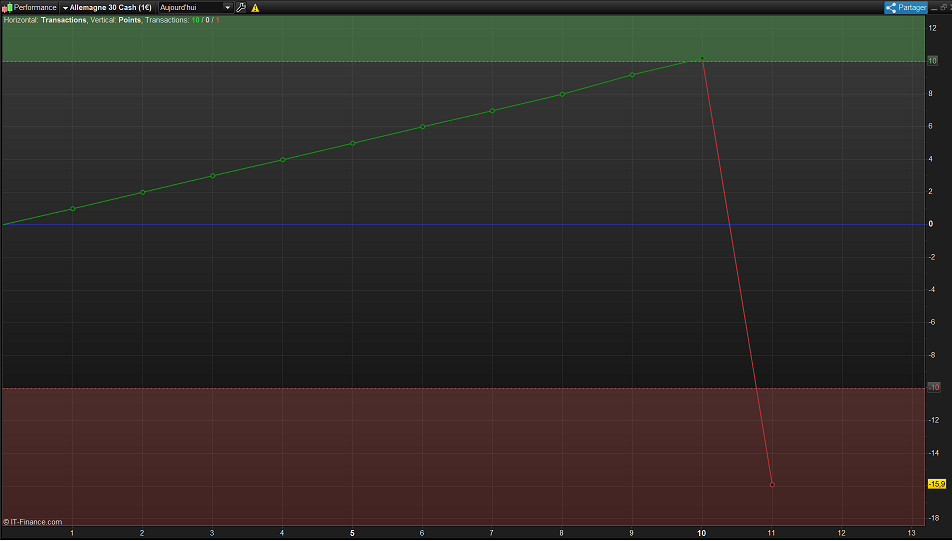The height and width of the screenshot is (541, 952).
Task: Click the bold Transactions horizontal-axis setting
Action: 64,20
